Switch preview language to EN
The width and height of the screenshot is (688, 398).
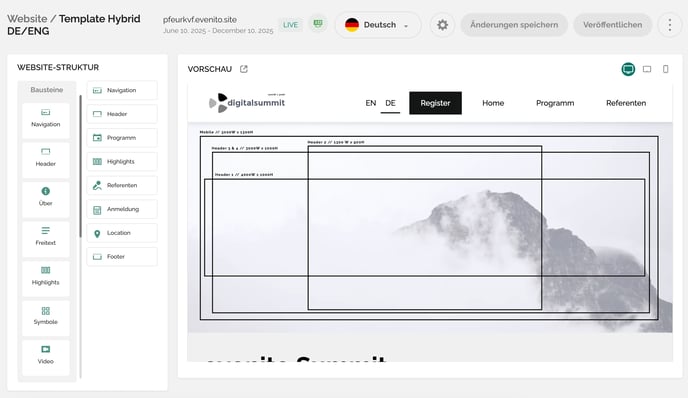pyautogui.click(x=371, y=103)
